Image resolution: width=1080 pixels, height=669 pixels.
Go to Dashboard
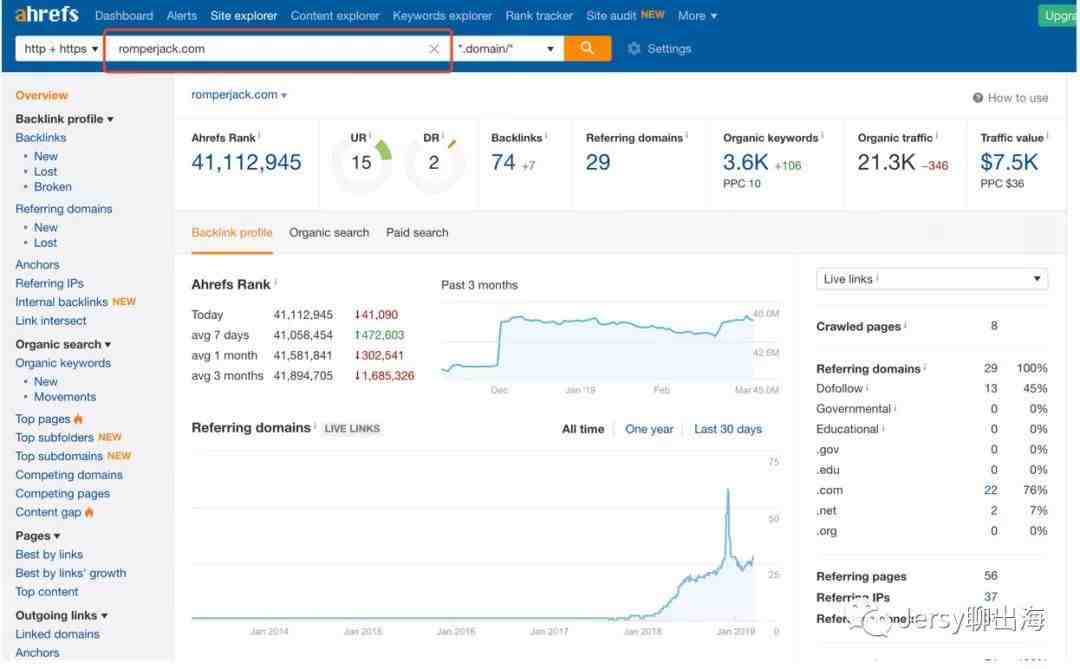[x=124, y=15]
